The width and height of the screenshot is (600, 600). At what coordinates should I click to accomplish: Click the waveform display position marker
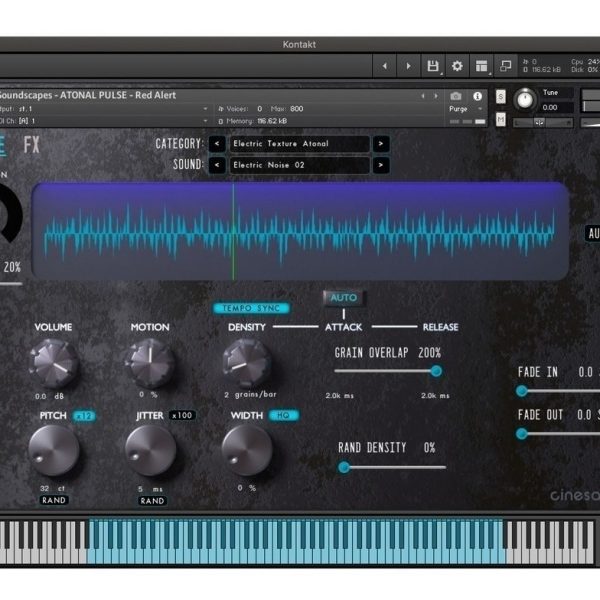pos(233,232)
